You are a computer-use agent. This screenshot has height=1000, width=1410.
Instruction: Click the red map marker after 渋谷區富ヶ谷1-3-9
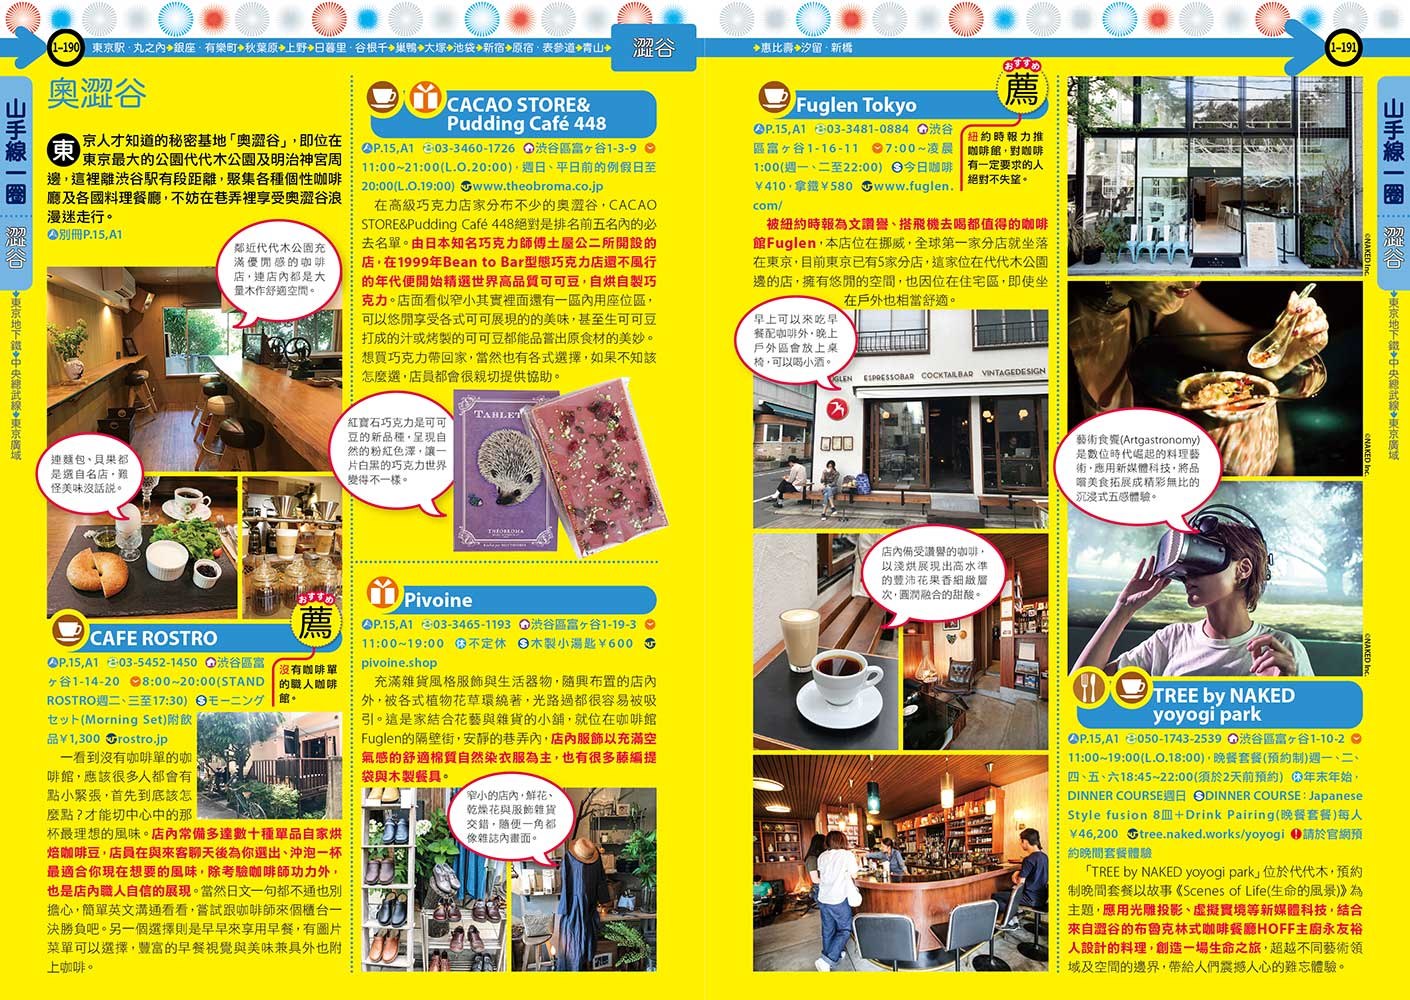pyautogui.click(x=649, y=148)
